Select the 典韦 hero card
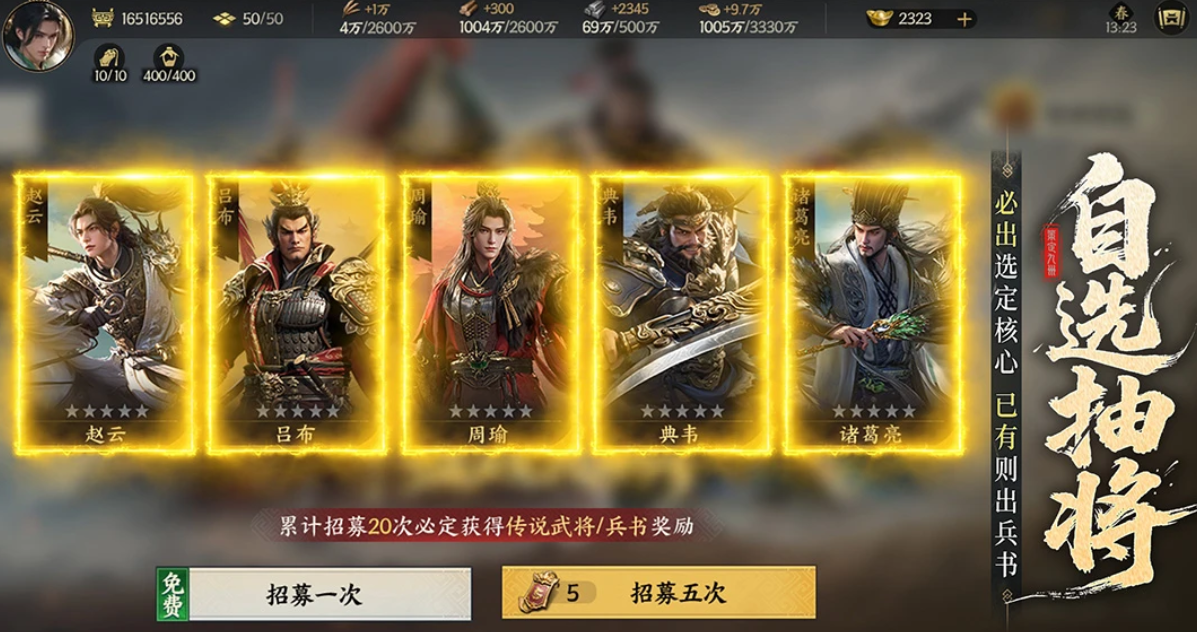 [681, 313]
